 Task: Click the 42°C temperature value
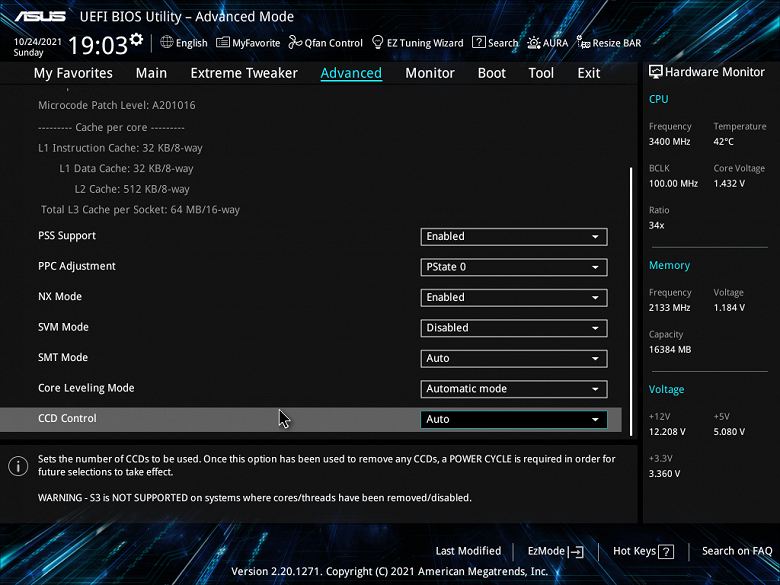[x=723, y=142]
